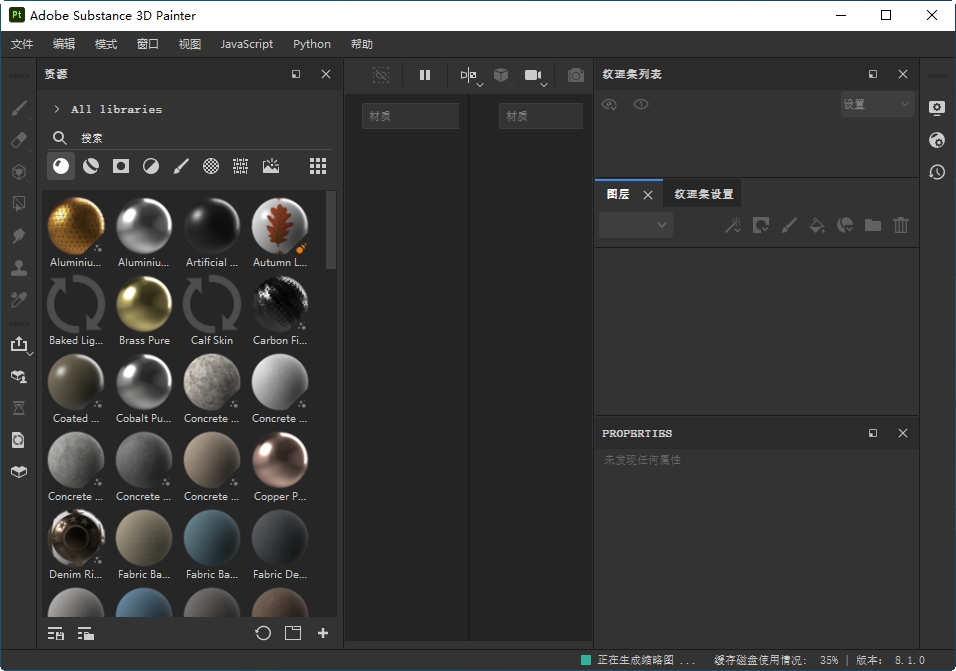Open the blending mode dropdown in layers panel
The height and width of the screenshot is (671, 956).
[636, 225]
